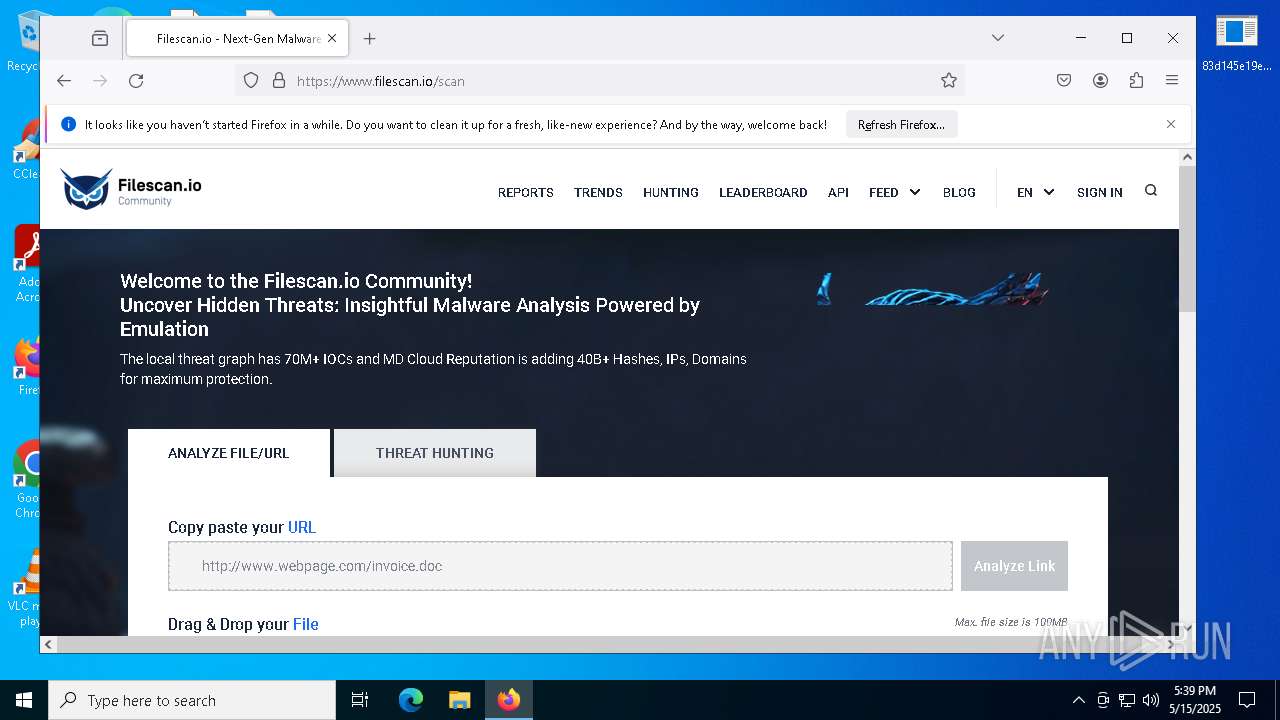Click Firefox taskbar icon

(x=509, y=700)
